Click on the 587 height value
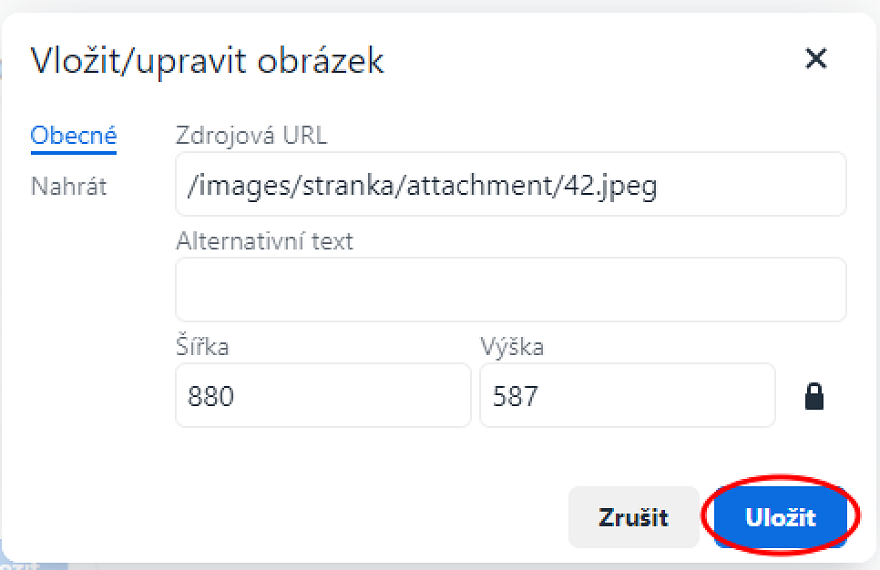 [516, 396]
